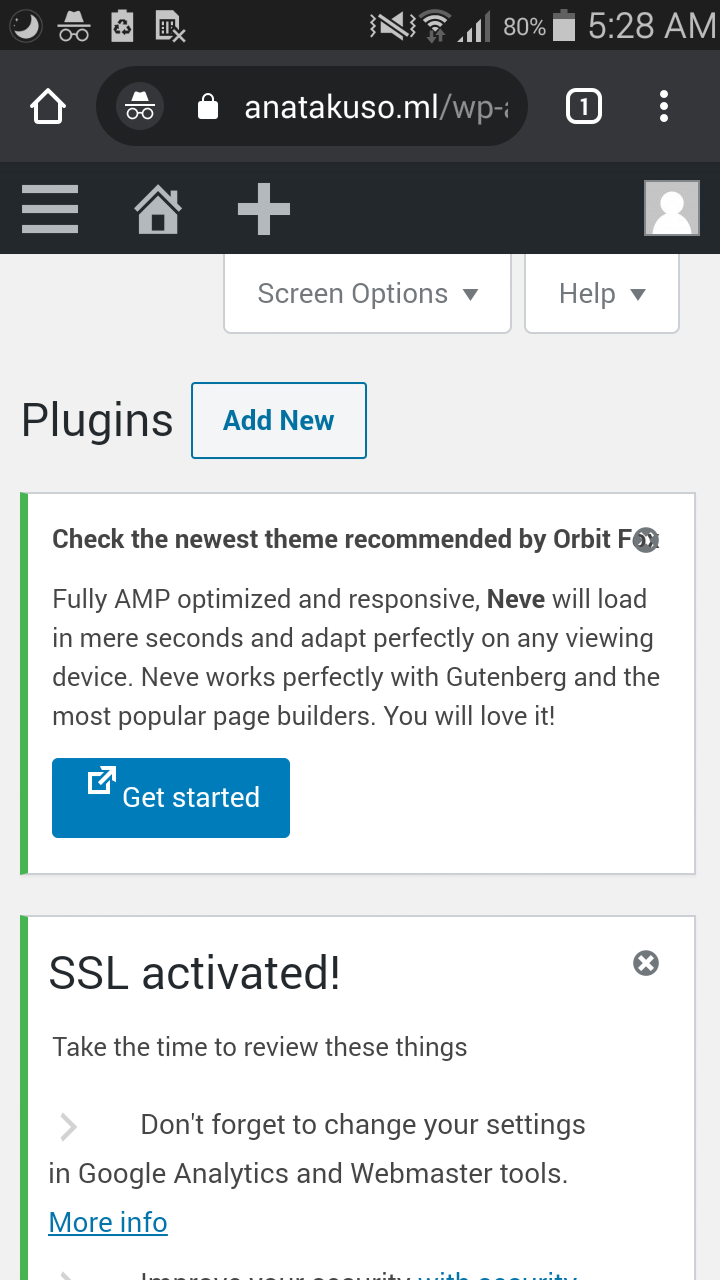Open the browser tab switcher
The image size is (720, 1280).
(x=584, y=107)
